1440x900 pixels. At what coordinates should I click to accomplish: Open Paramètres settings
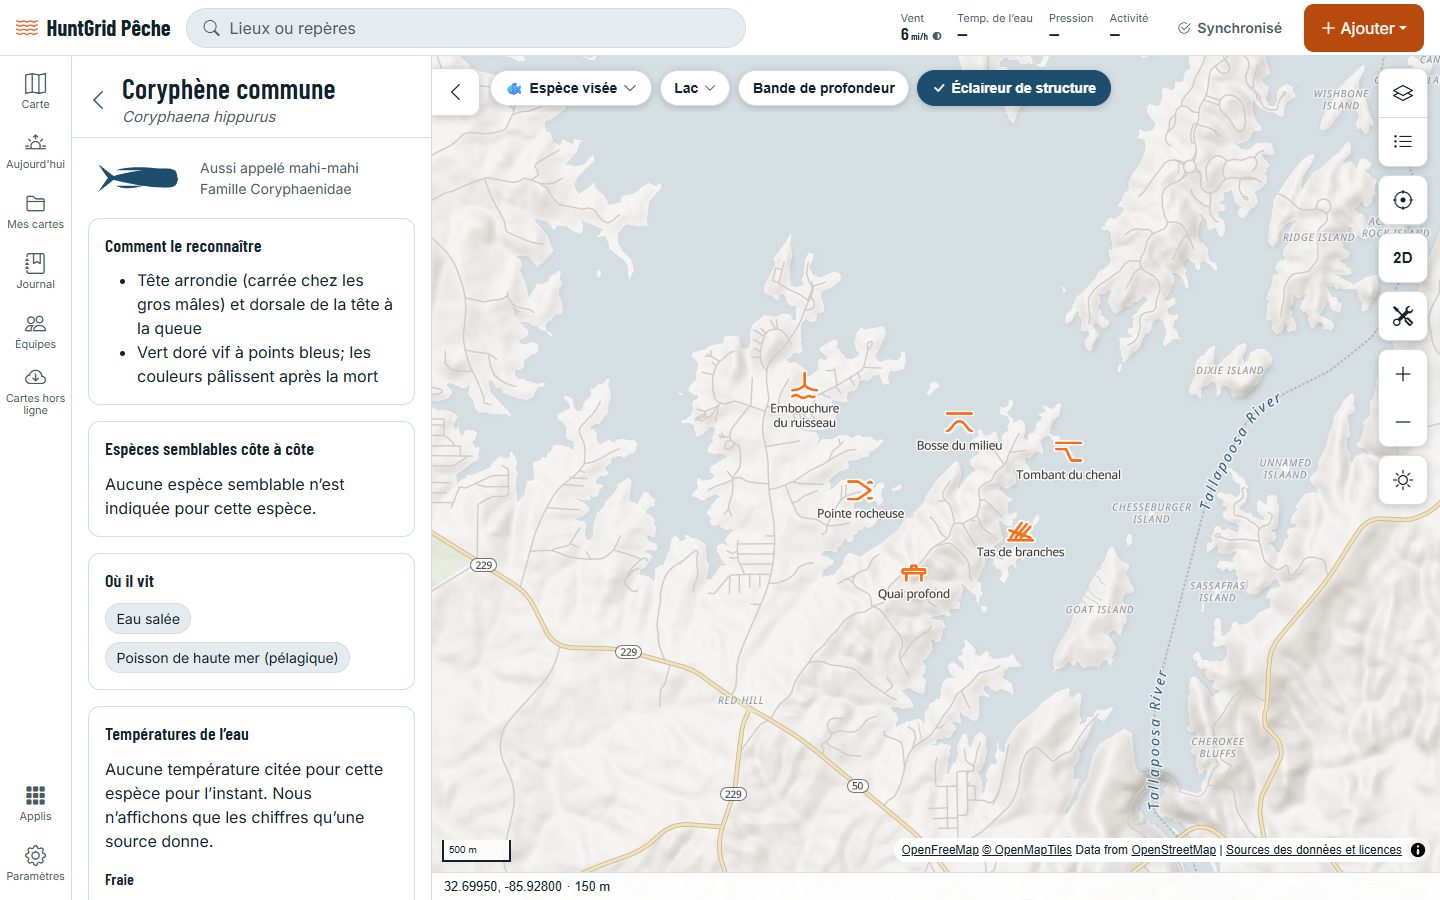(35, 863)
